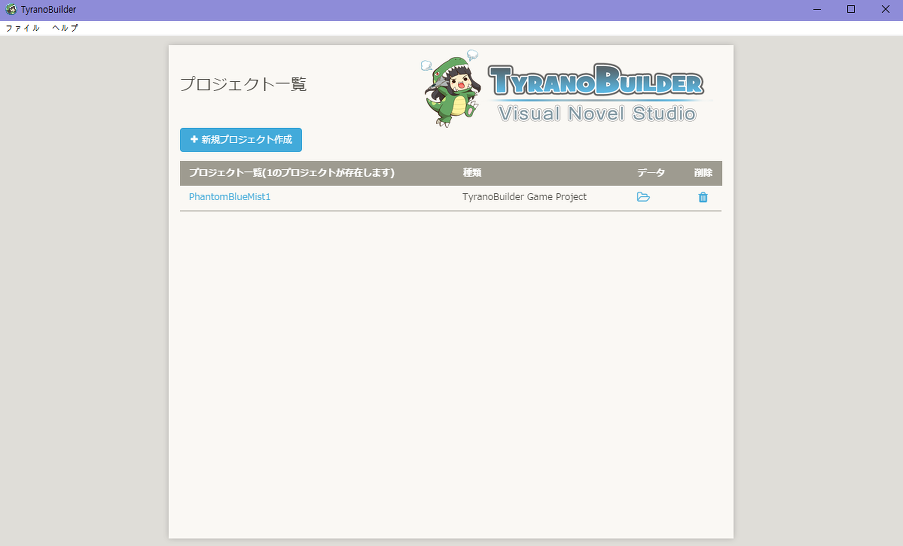
Task: Close the TyranoBuilder window
Action: tap(885, 9)
